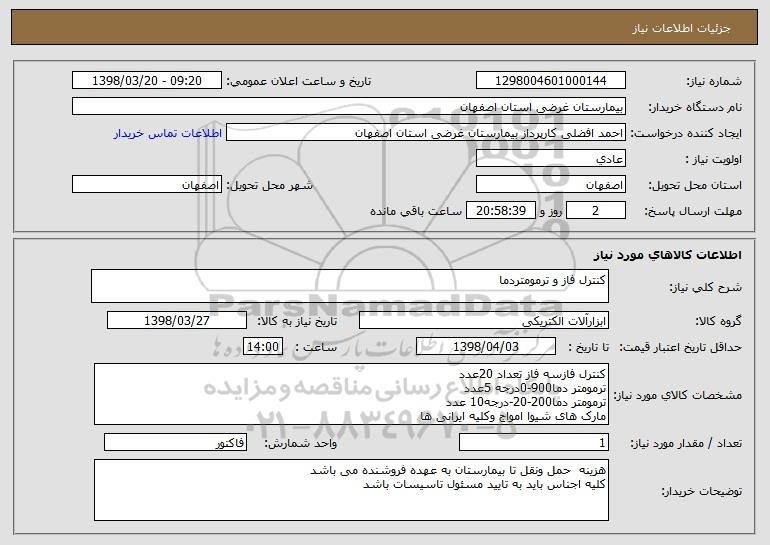Select the time field showing 14:00

point(263,347)
